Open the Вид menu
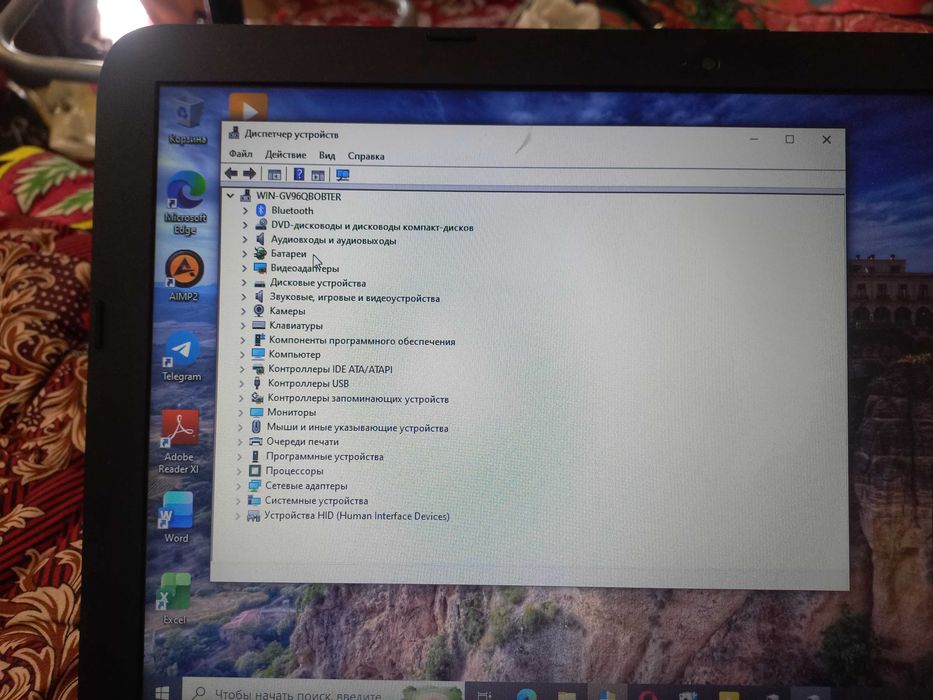Image resolution: width=933 pixels, height=700 pixels. pos(327,155)
